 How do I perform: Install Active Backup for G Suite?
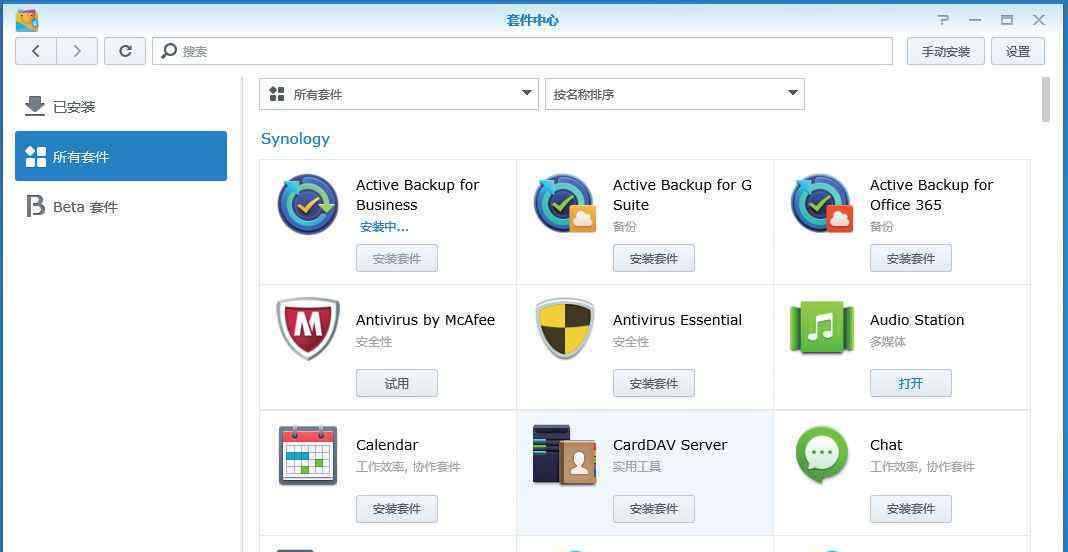tap(654, 258)
